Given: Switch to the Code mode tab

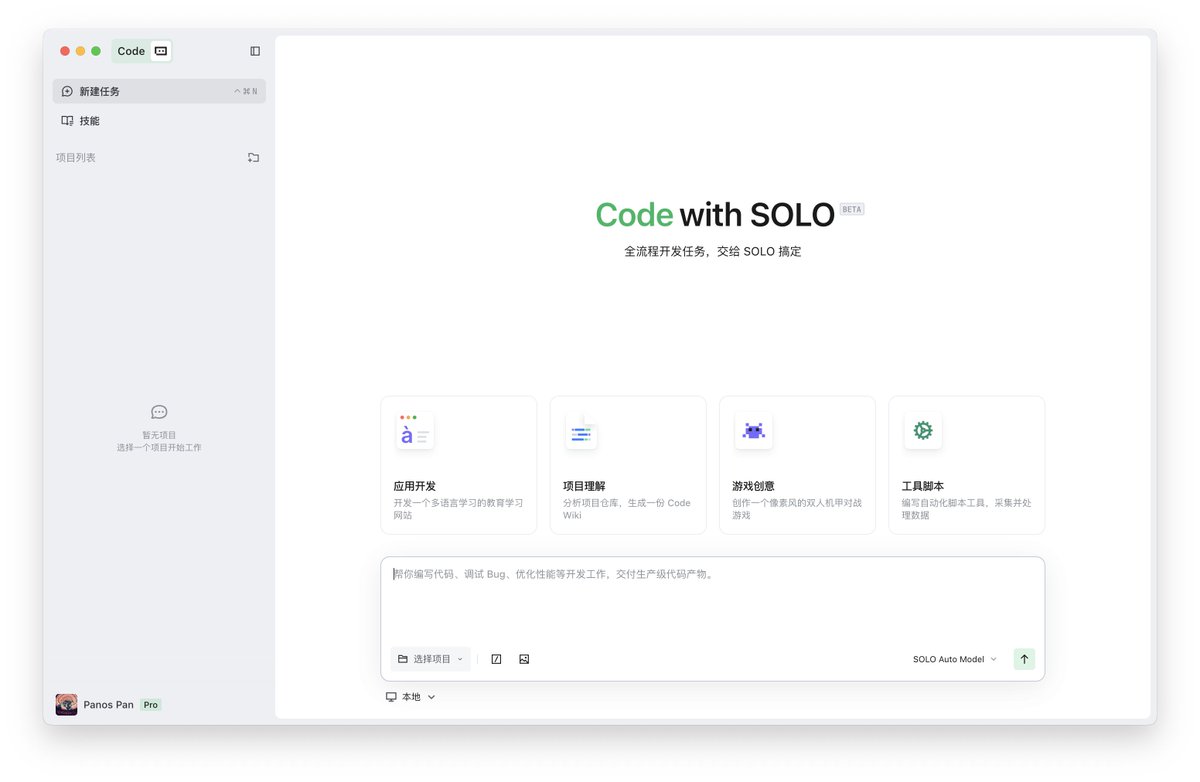Looking at the screenshot, I should click(x=131, y=51).
